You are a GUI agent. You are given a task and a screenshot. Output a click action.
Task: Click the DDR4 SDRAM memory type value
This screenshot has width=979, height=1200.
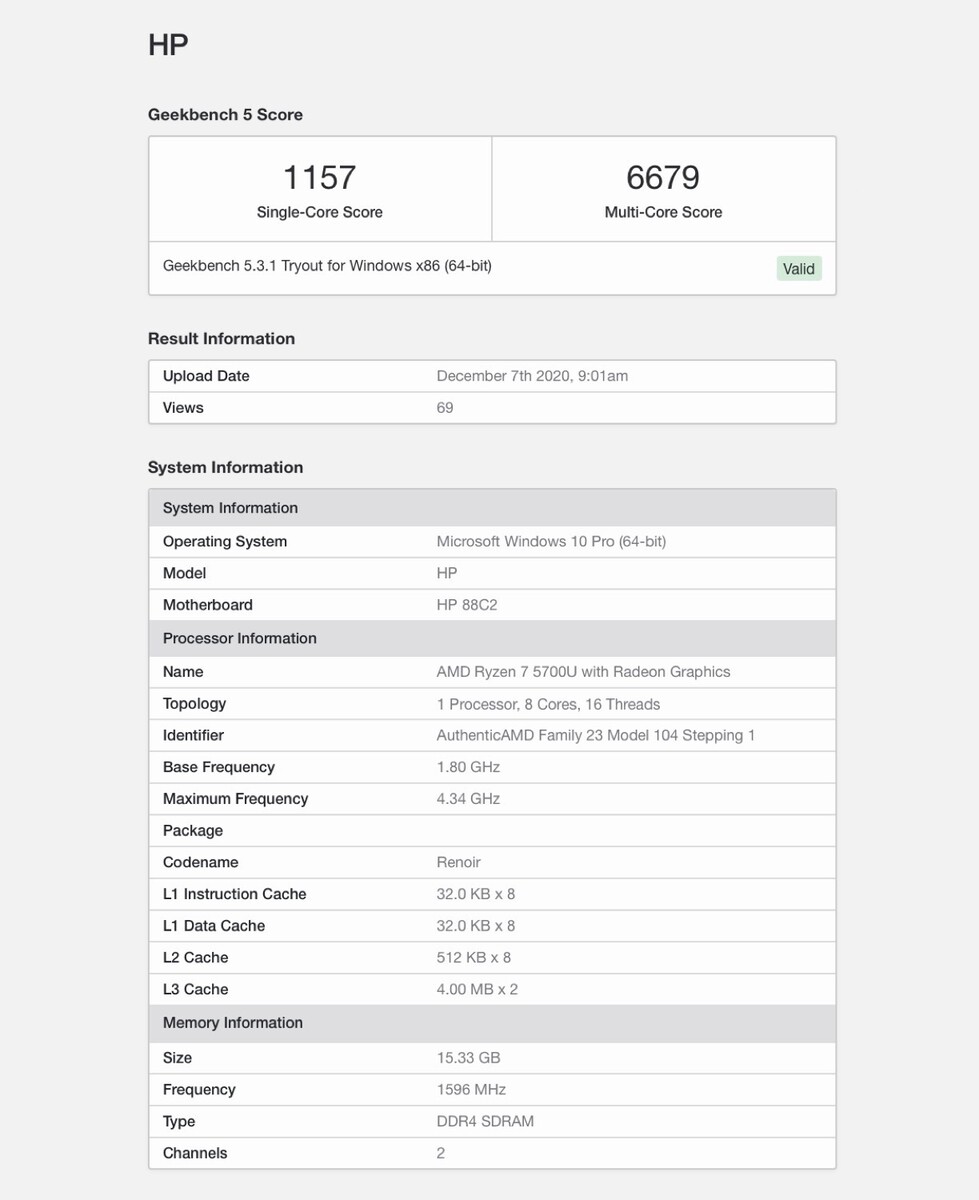(x=485, y=1121)
